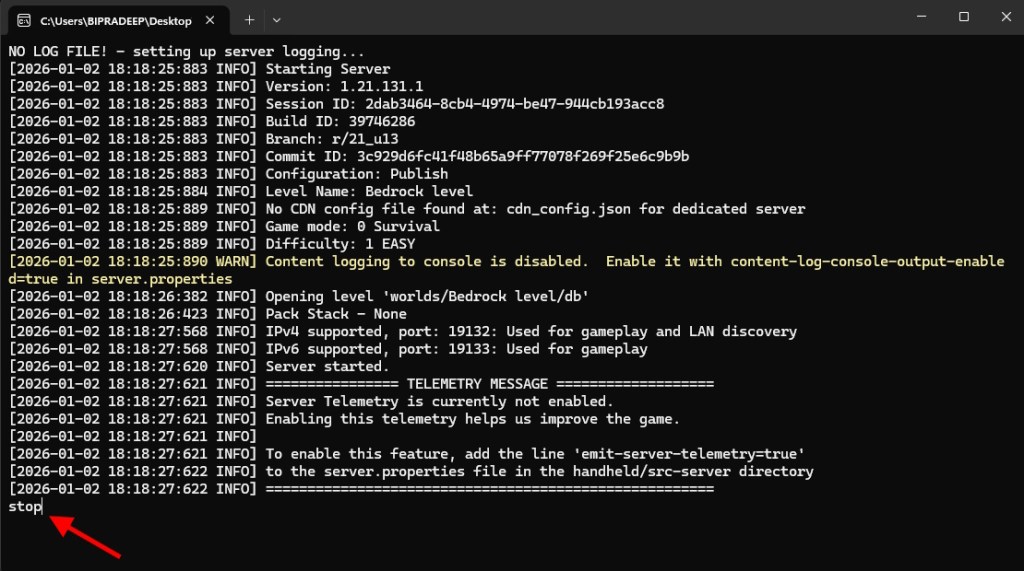Click the Version 1.21.131.1 log line

click(x=344, y=86)
